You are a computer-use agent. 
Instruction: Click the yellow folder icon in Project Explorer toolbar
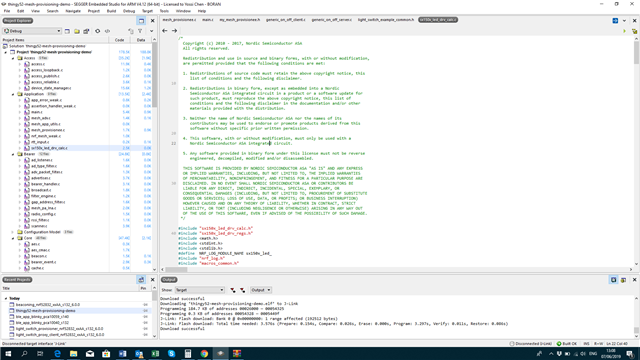77,31
